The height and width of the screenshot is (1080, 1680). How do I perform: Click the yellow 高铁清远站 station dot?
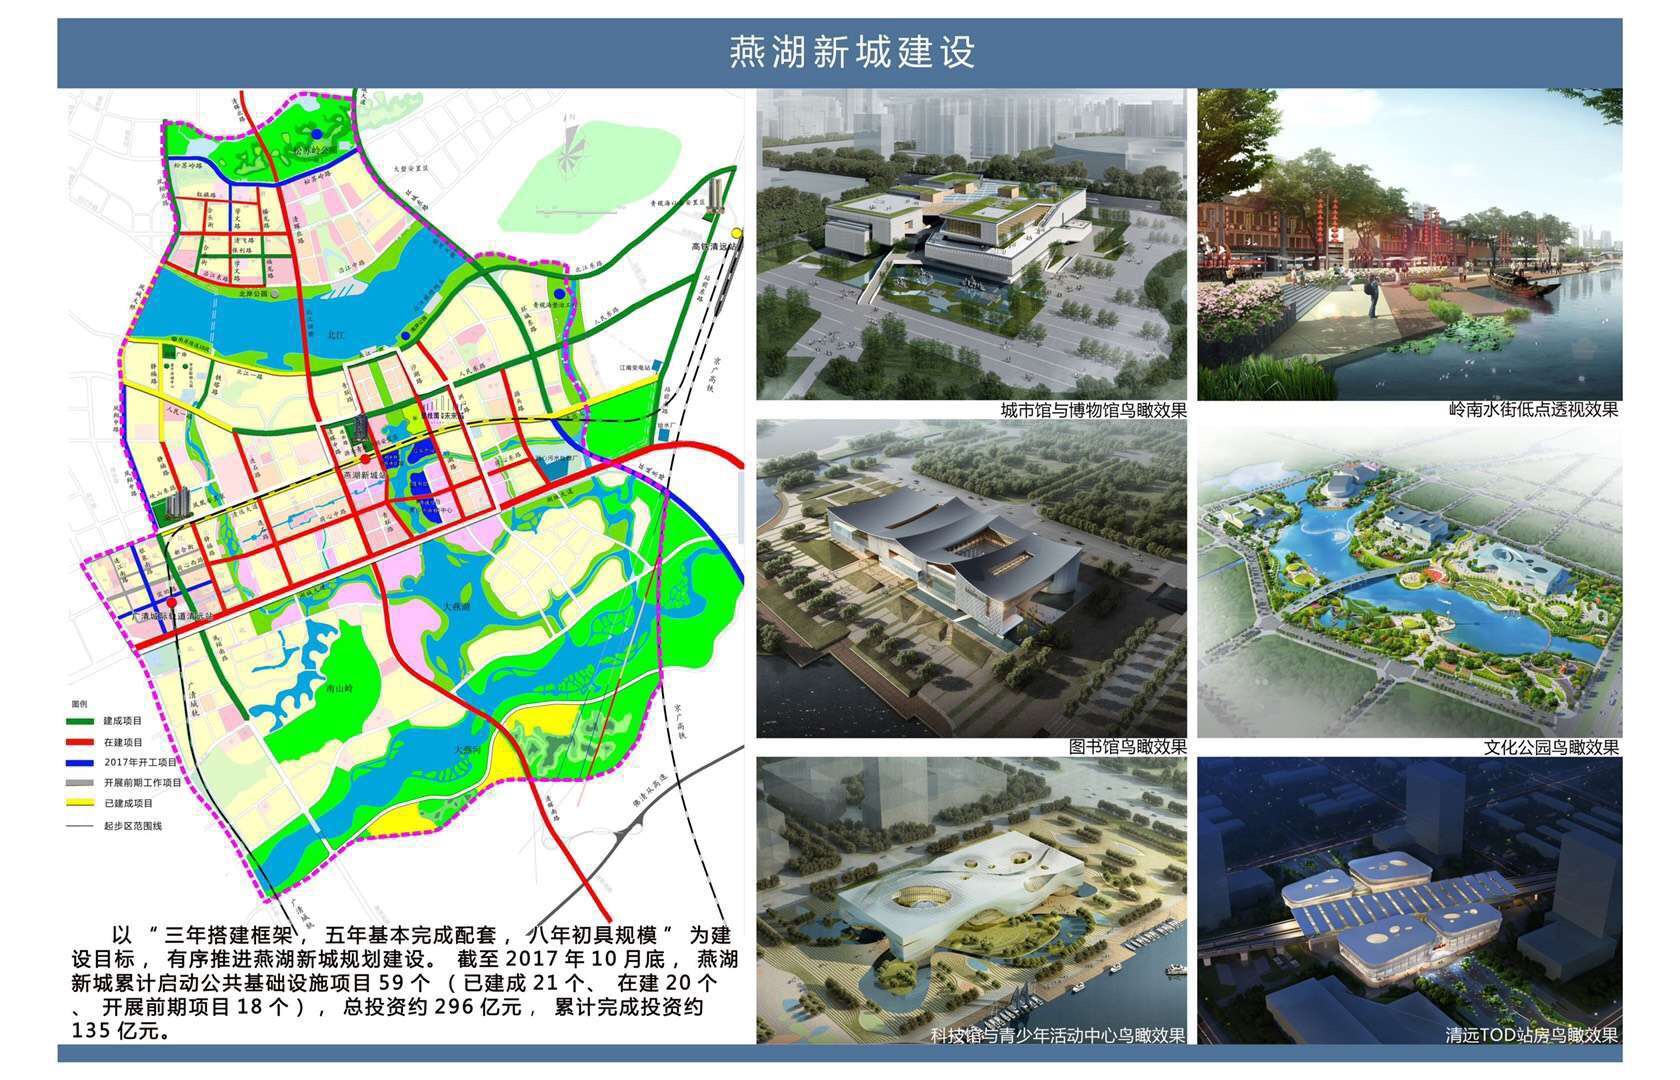point(737,233)
